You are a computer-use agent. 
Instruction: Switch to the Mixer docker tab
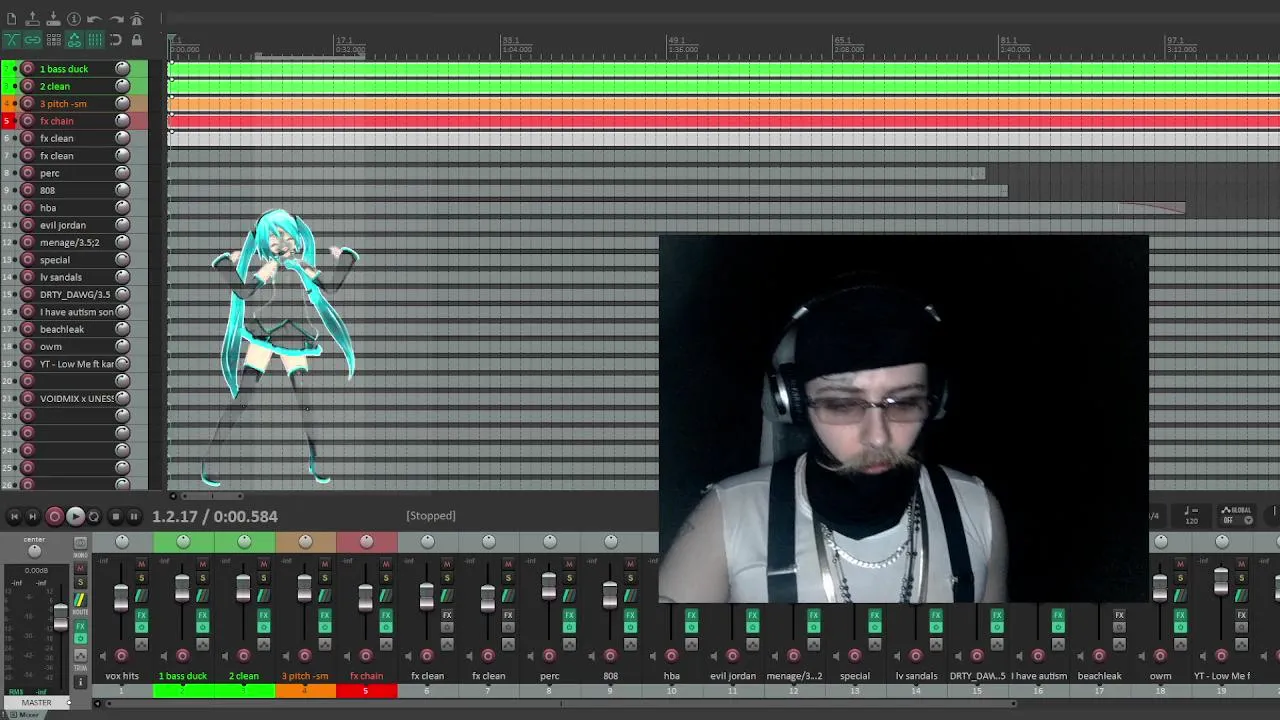click(28, 714)
